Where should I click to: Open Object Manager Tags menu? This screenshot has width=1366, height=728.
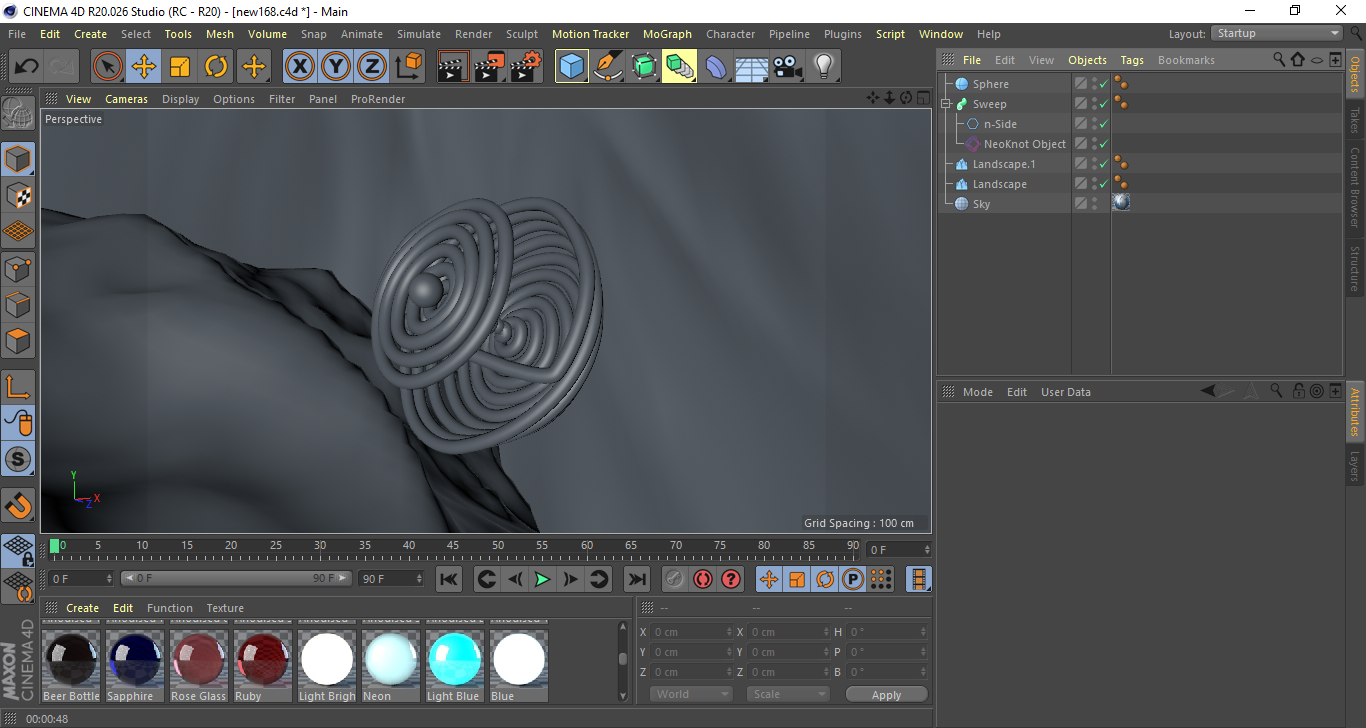(1132, 60)
